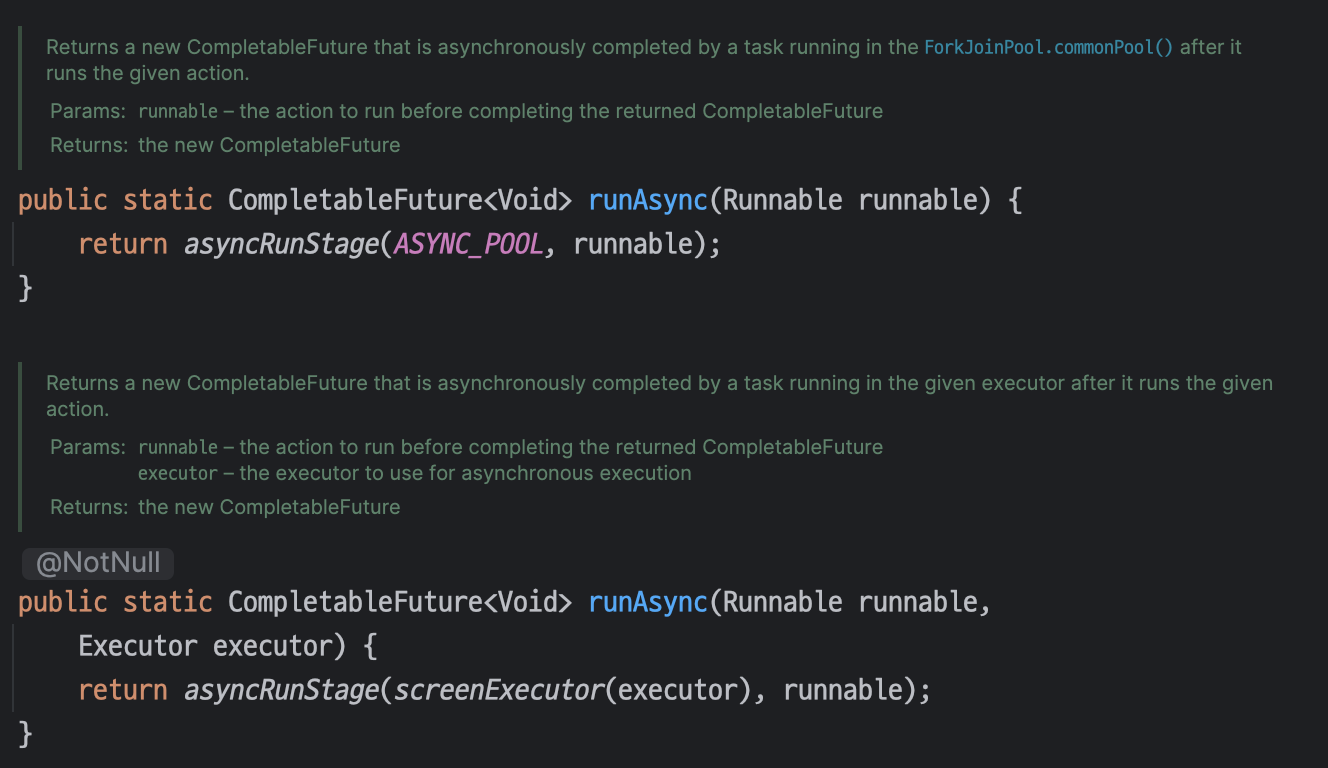Click Runnable type in first method signature
Image resolution: width=1328 pixels, height=768 pixels.
[783, 200]
